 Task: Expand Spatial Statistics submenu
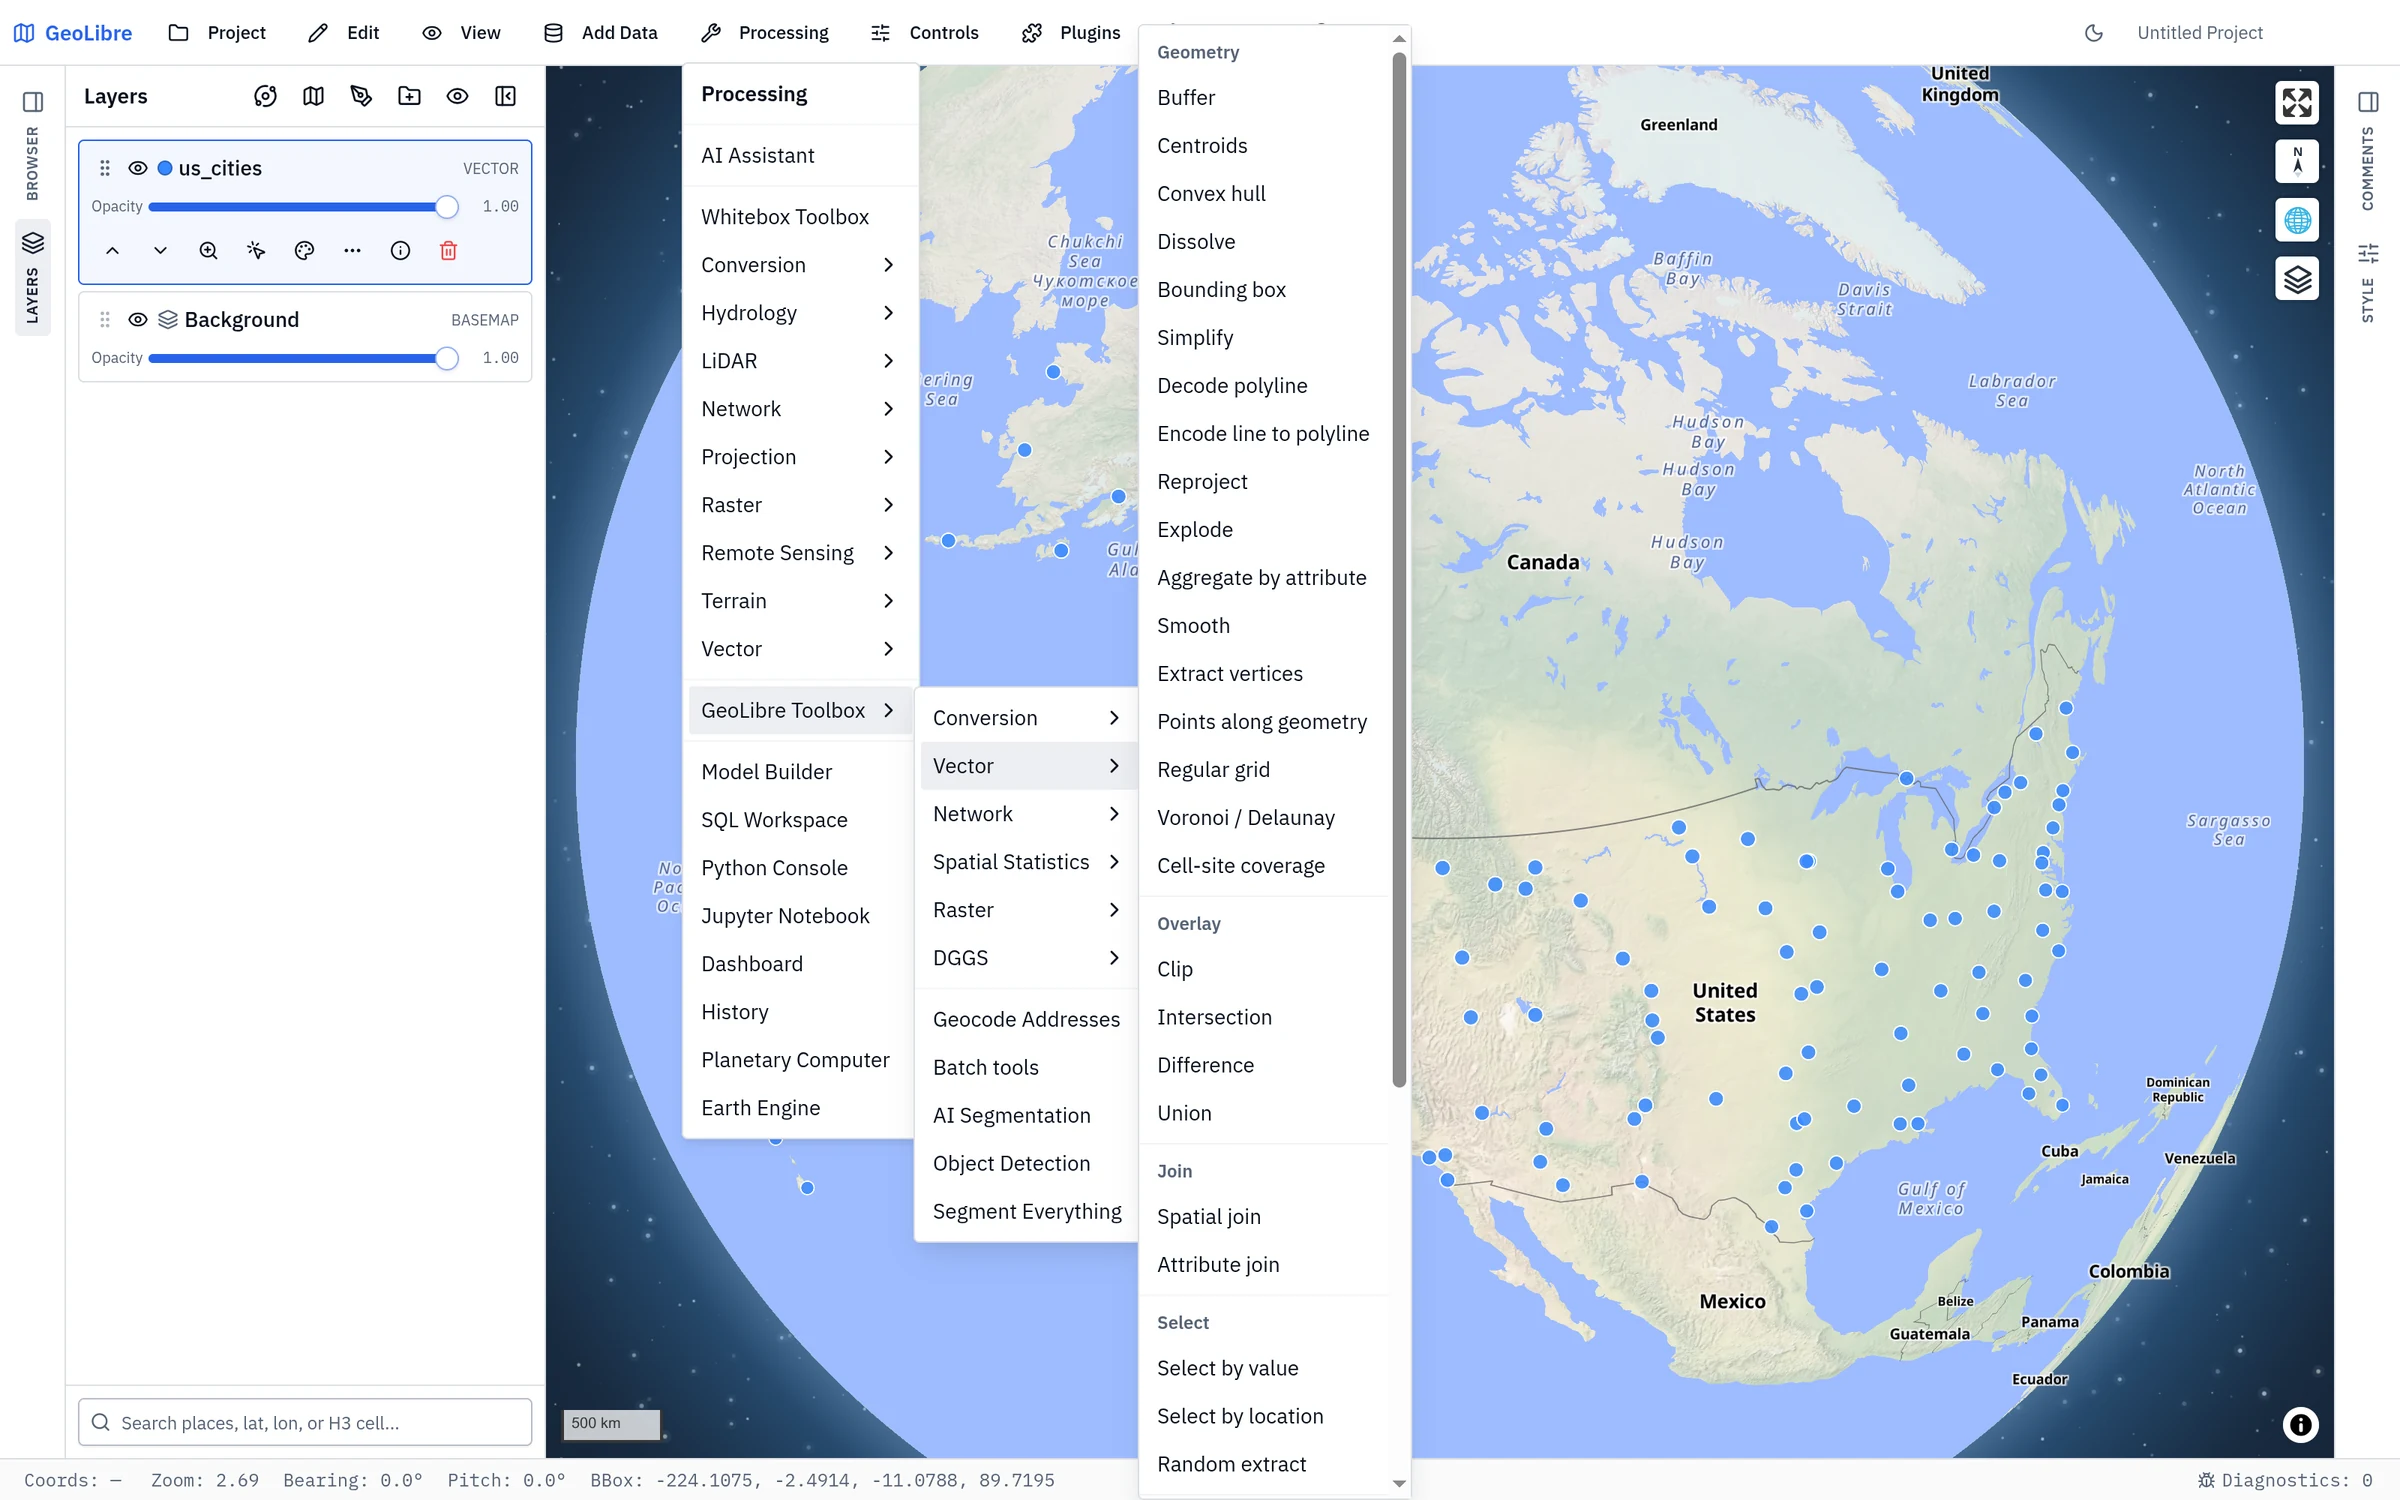[1027, 862]
